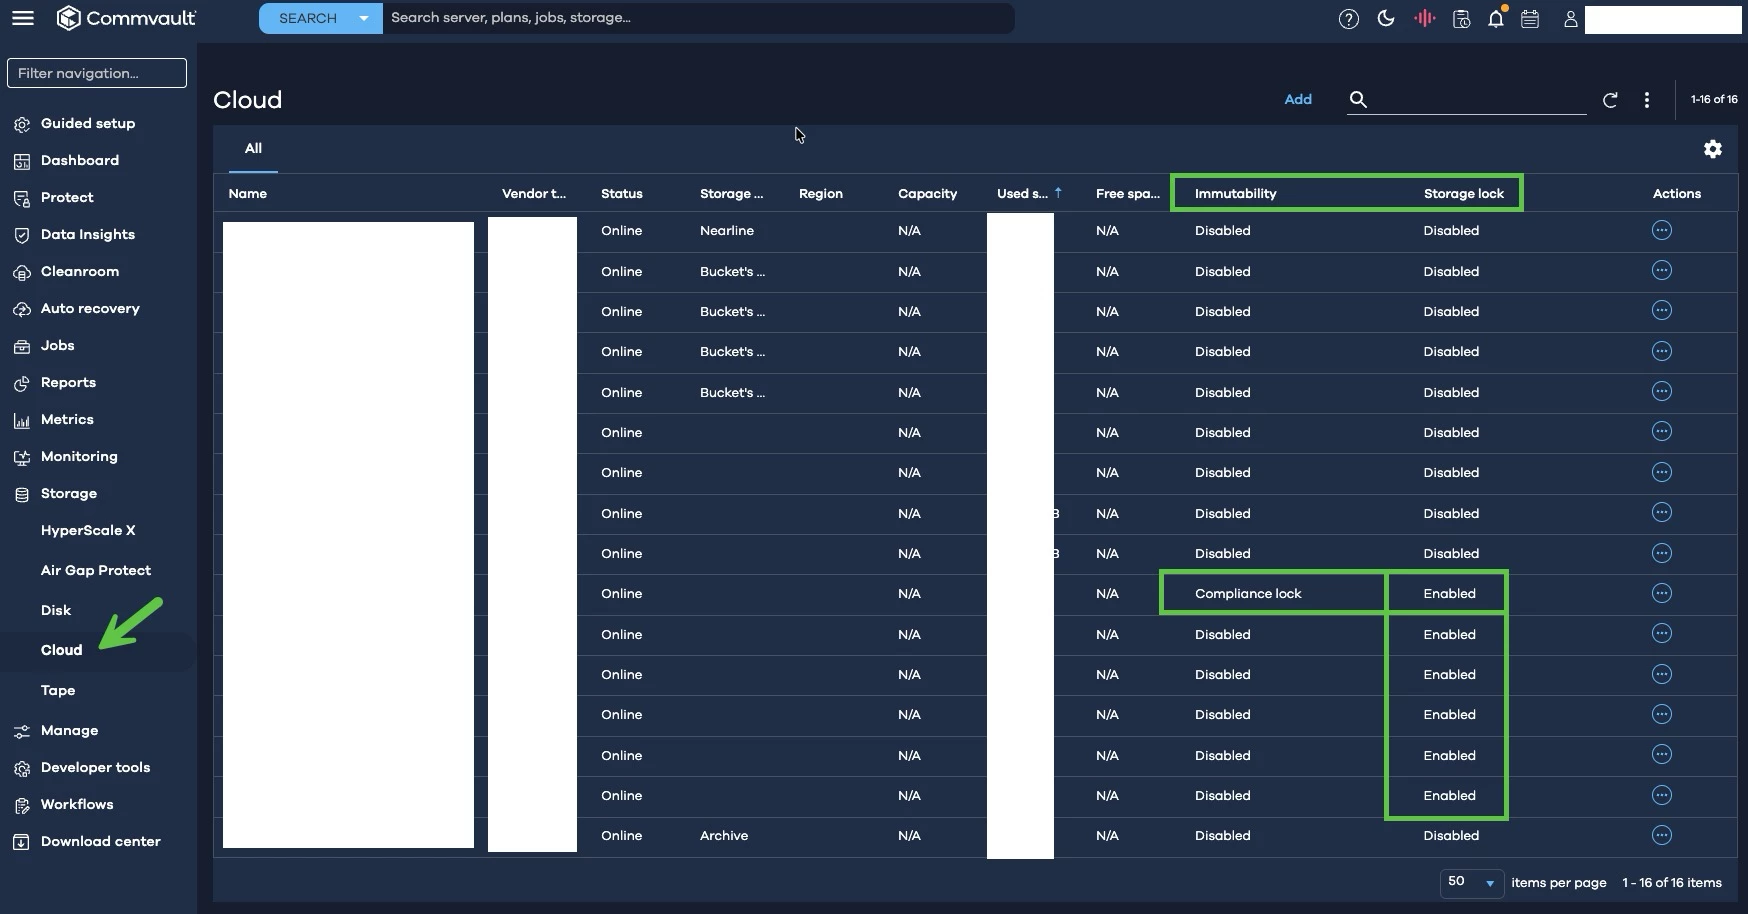Open Reports in sidebar
Image resolution: width=1748 pixels, height=914 pixels.
(68, 383)
